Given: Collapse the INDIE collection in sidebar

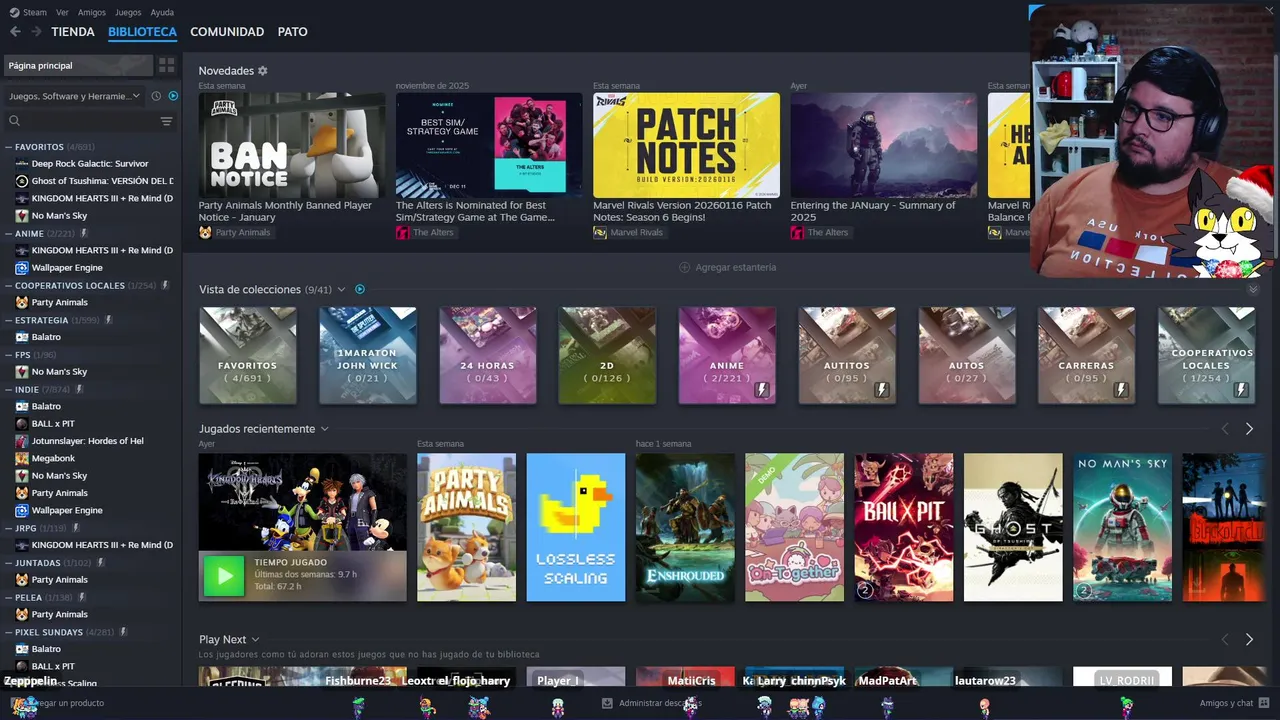Looking at the screenshot, I should tap(8, 389).
